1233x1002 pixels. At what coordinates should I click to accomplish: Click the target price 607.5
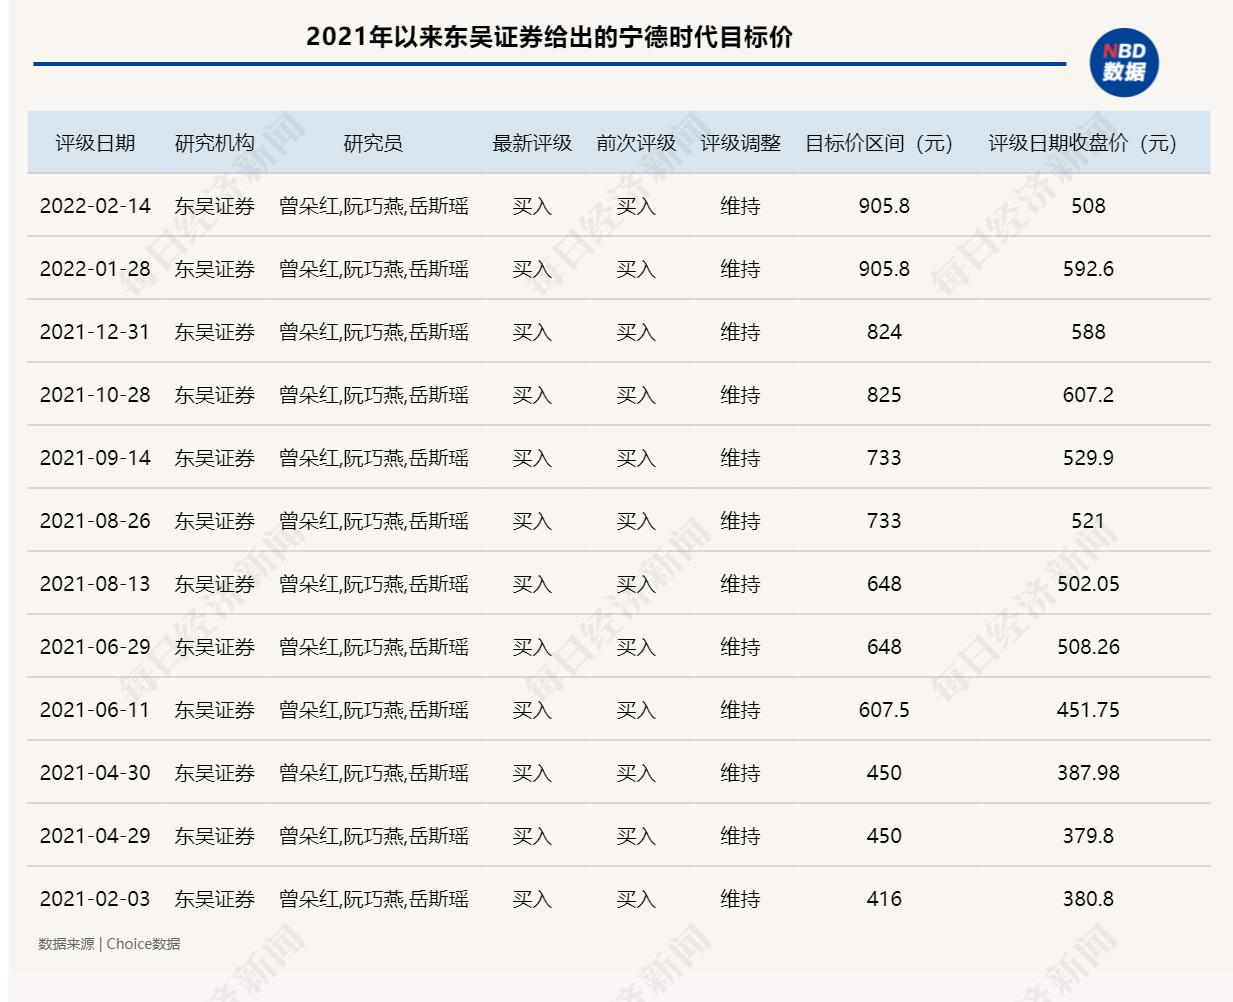point(884,710)
